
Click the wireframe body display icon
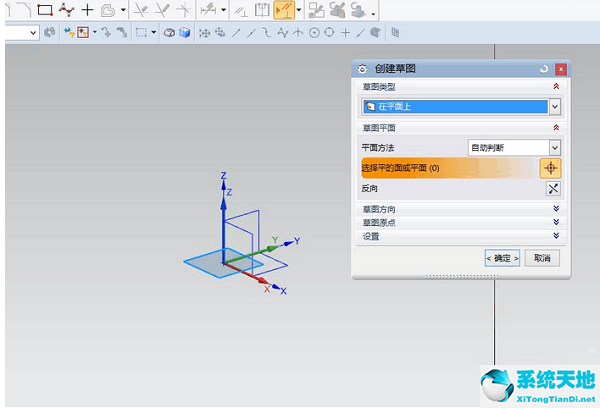click(x=169, y=33)
